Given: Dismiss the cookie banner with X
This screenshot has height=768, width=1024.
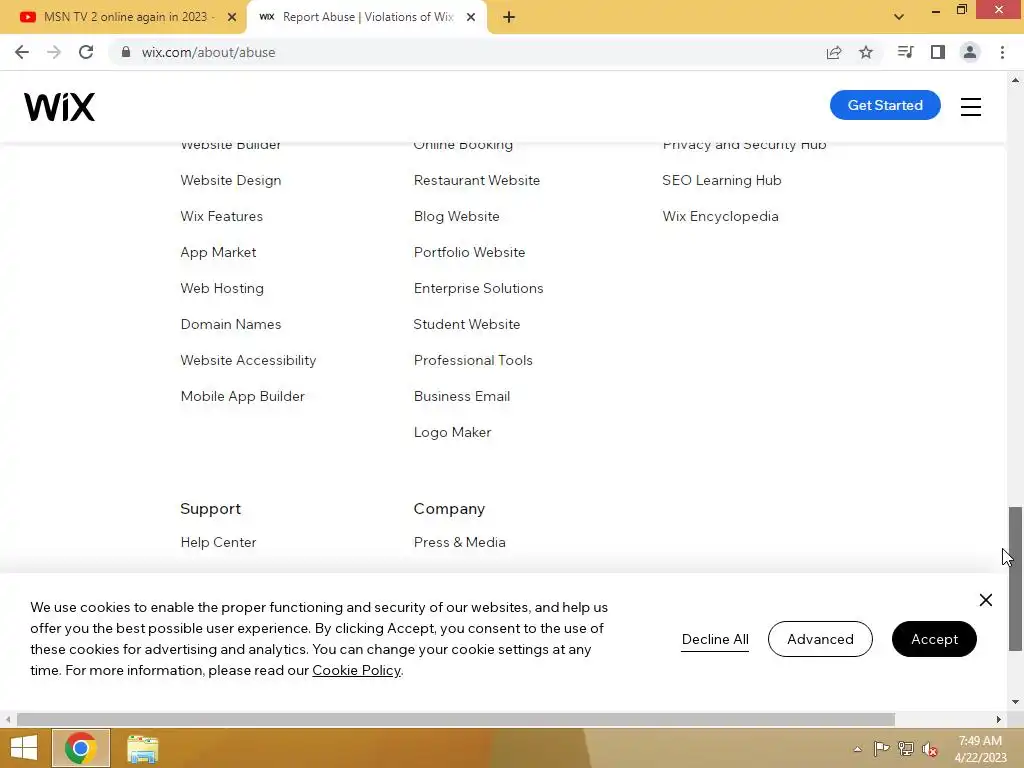Looking at the screenshot, I should pos(986,600).
